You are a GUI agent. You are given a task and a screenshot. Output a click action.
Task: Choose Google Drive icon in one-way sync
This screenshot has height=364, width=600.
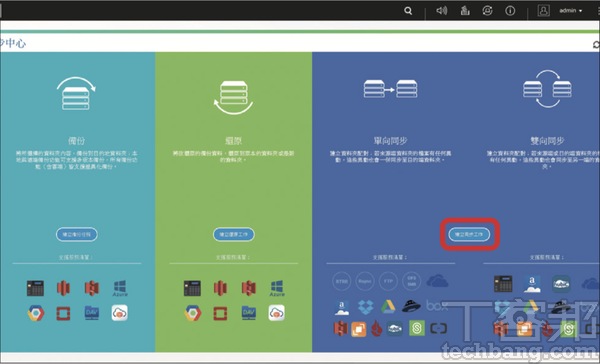[388, 307]
